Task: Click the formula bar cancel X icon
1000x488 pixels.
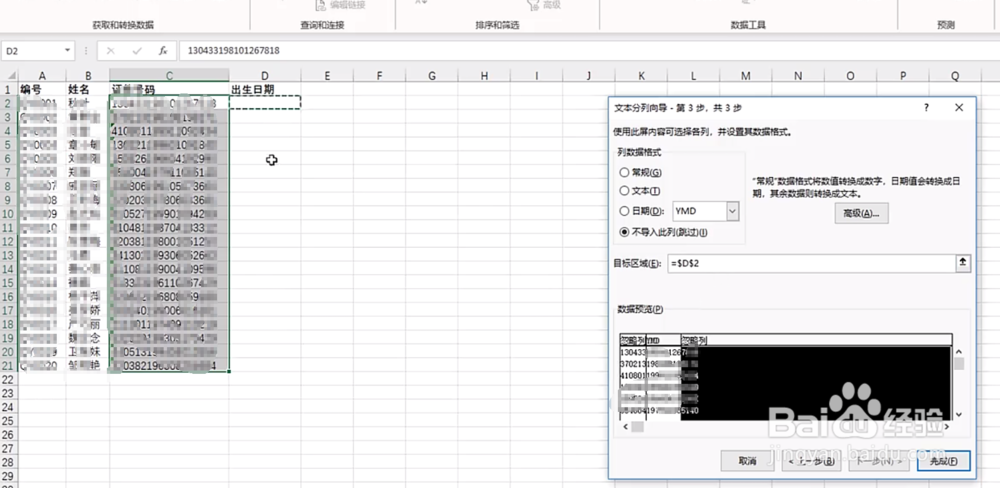Action: tap(110, 50)
